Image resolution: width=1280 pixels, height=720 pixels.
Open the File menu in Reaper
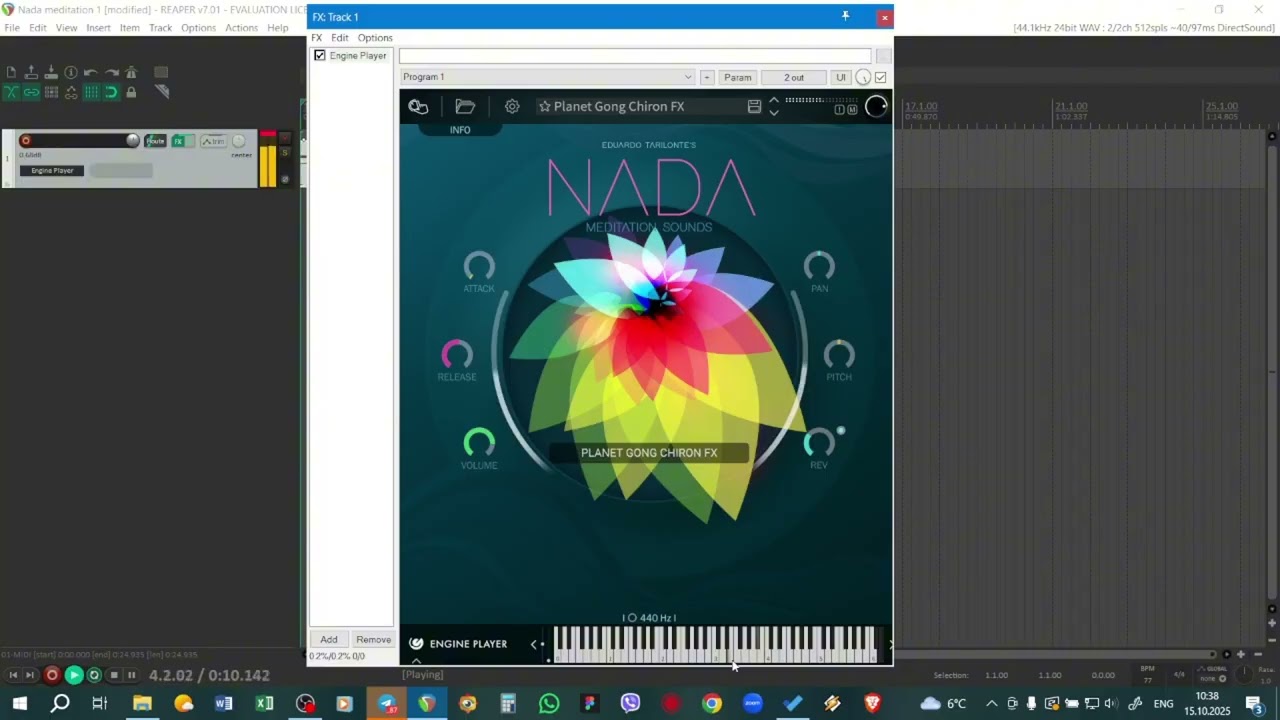click(12, 28)
